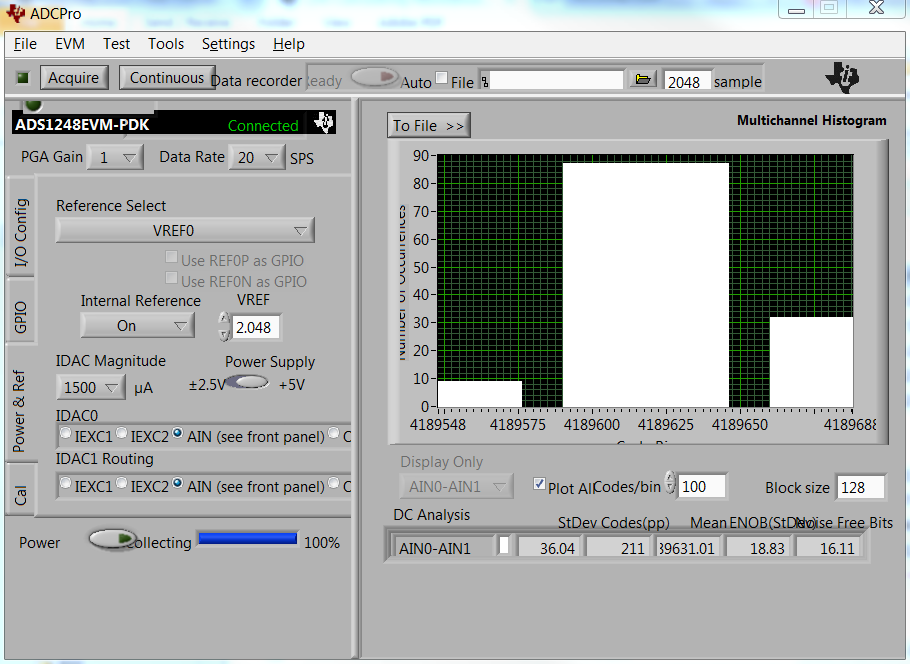Increment the VREF value stepper

[224, 319]
